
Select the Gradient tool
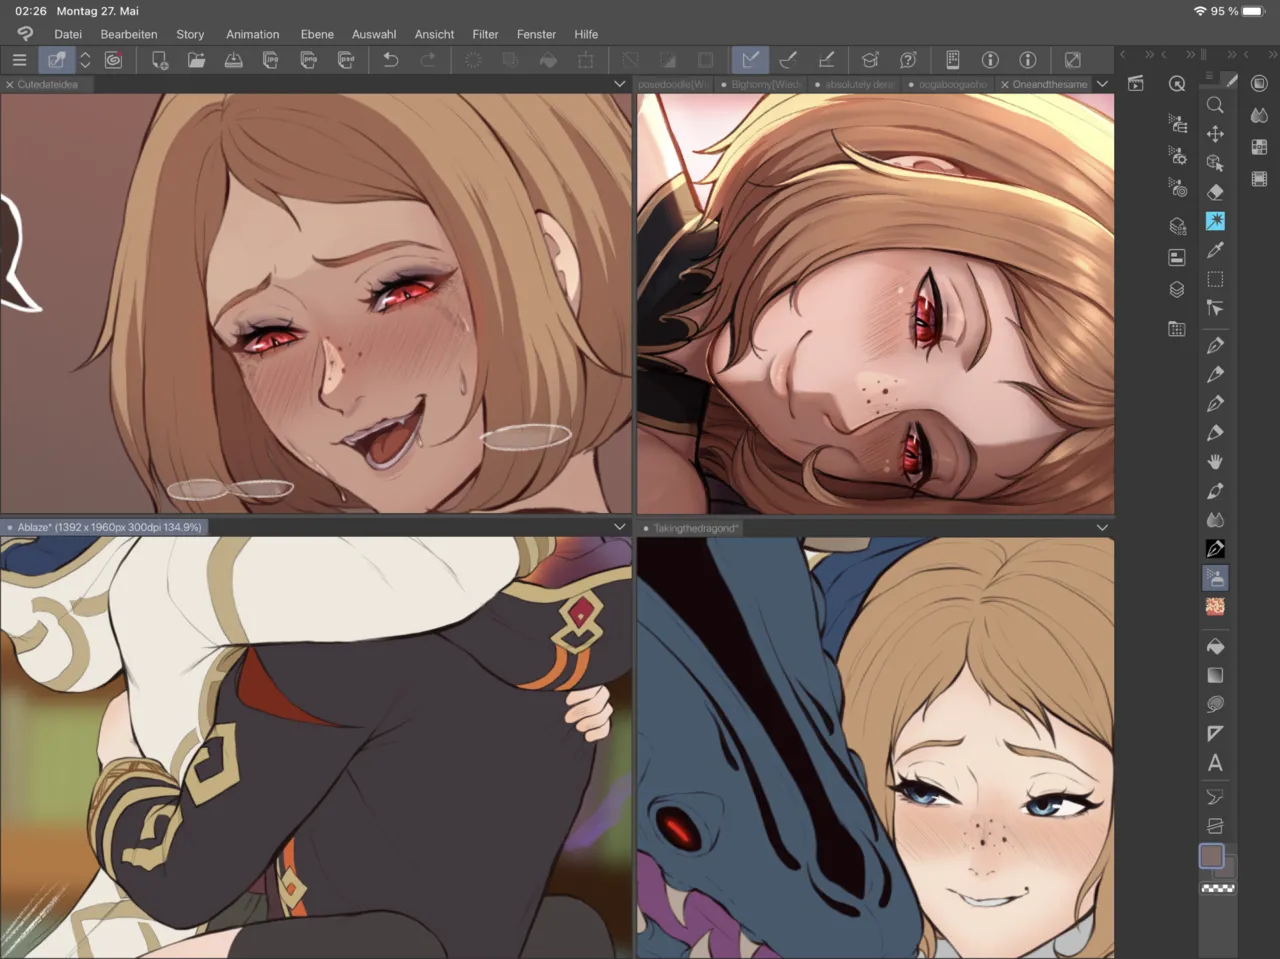click(x=1215, y=675)
